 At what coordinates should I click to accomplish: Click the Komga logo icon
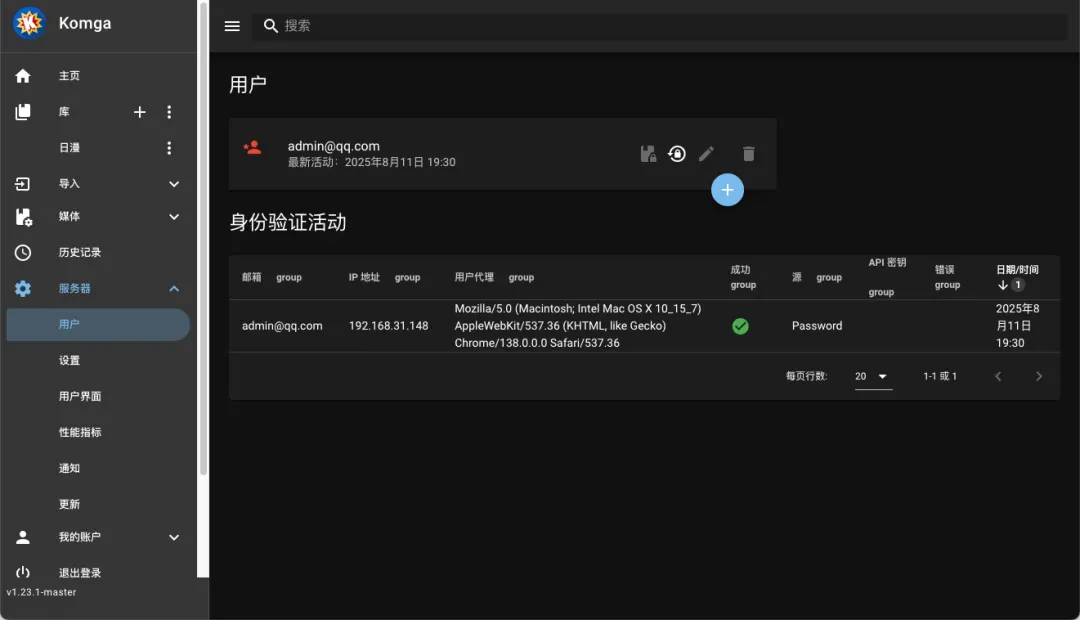coord(29,23)
